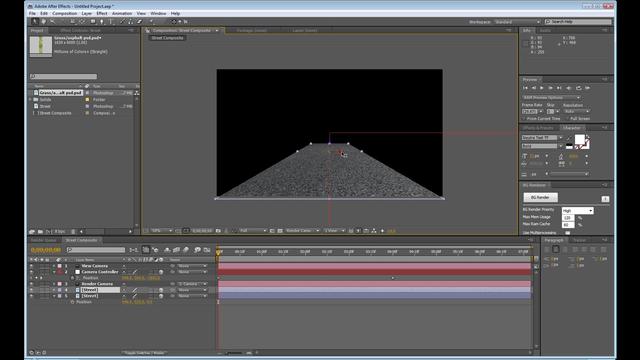Open BG Render Priority High dropdown
640x360 pixels.
578,211
